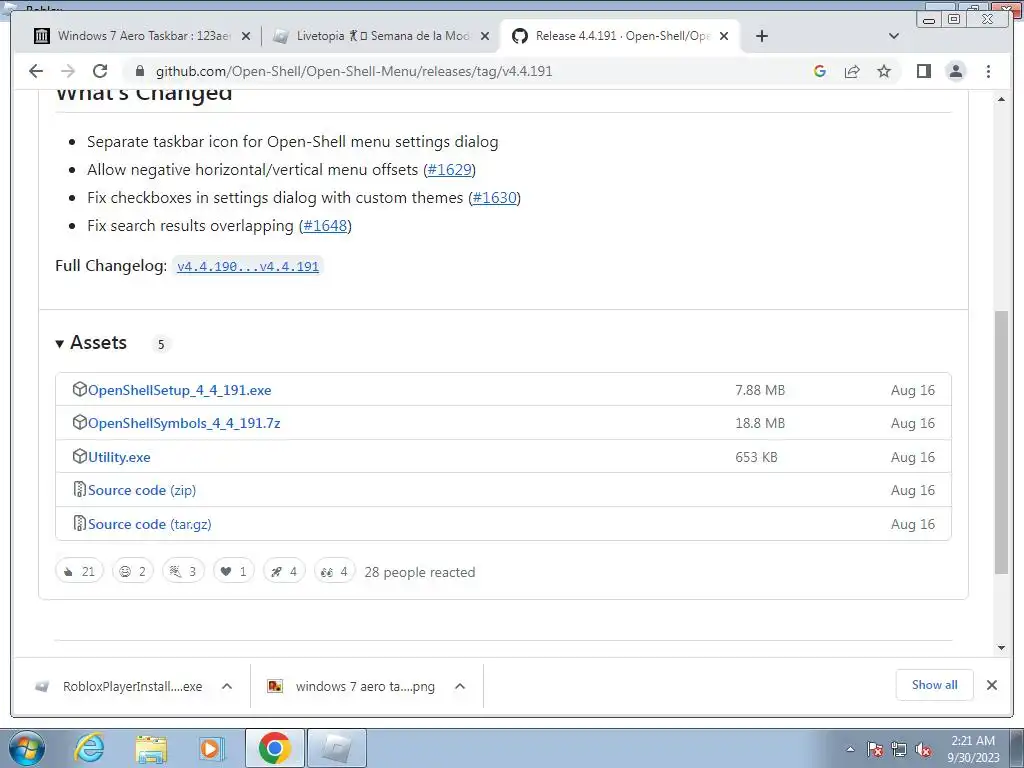Click the Google icon in address bar
Viewport: 1024px width, 768px height.
coord(820,71)
